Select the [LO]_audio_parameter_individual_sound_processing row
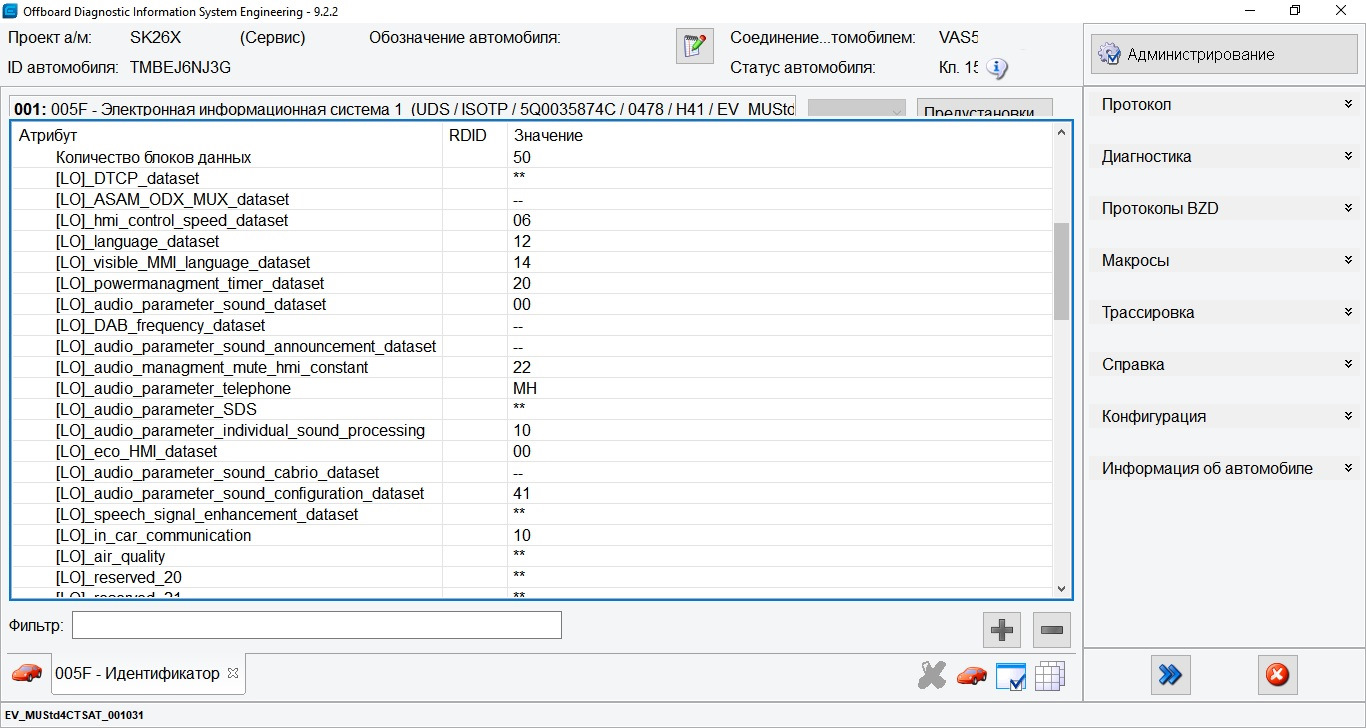The image size is (1366, 728). pos(532,430)
